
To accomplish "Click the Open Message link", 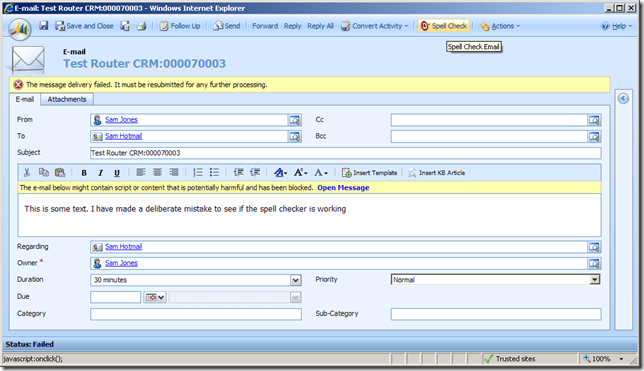I will (343, 188).
